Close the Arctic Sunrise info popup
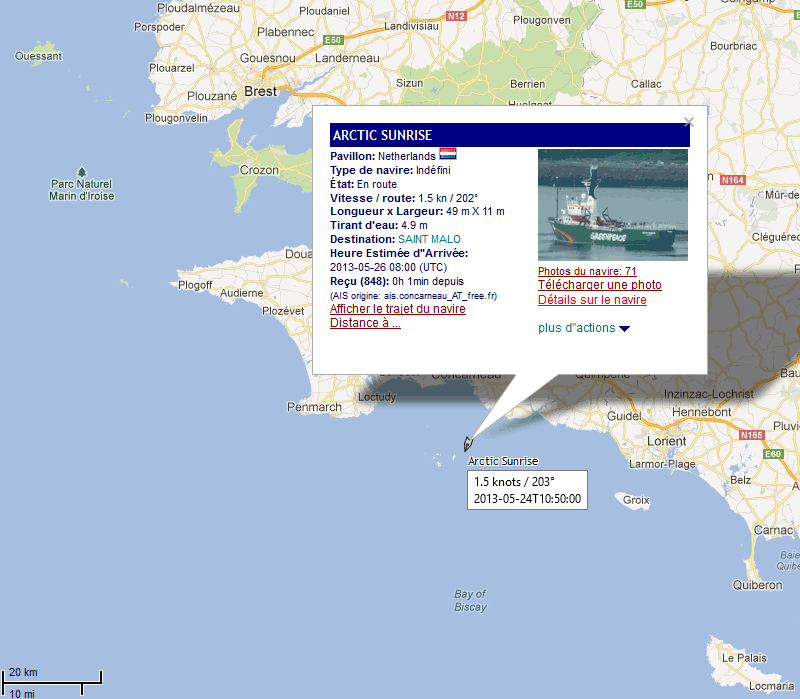Screen dimensions: 800x699 click(x=689, y=122)
